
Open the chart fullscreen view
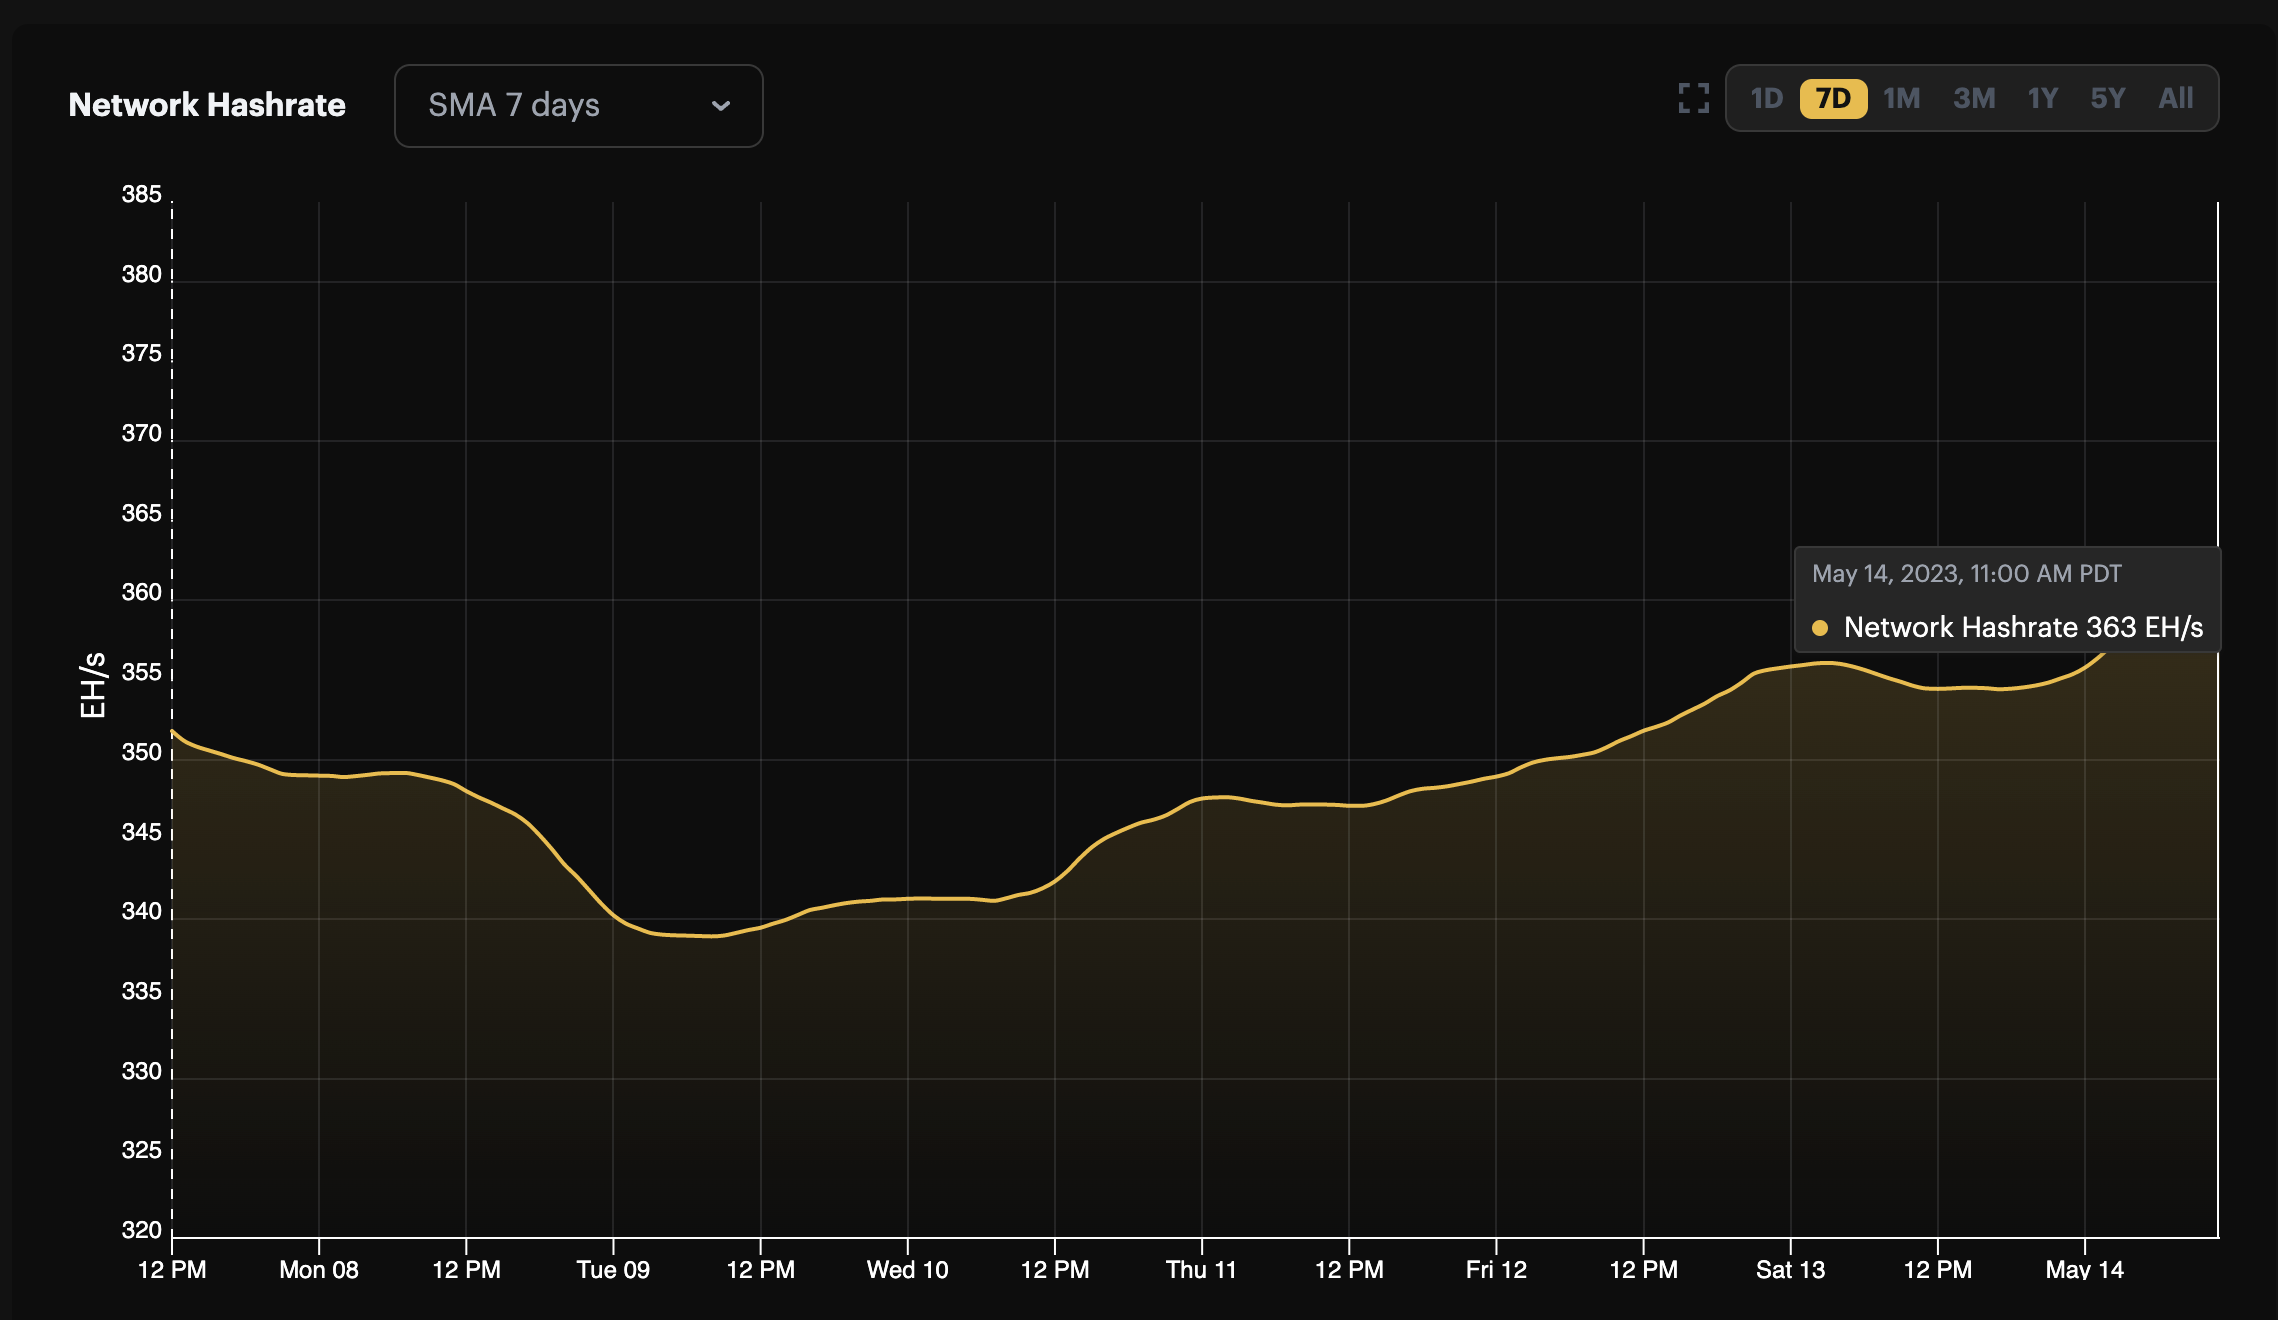(1692, 99)
